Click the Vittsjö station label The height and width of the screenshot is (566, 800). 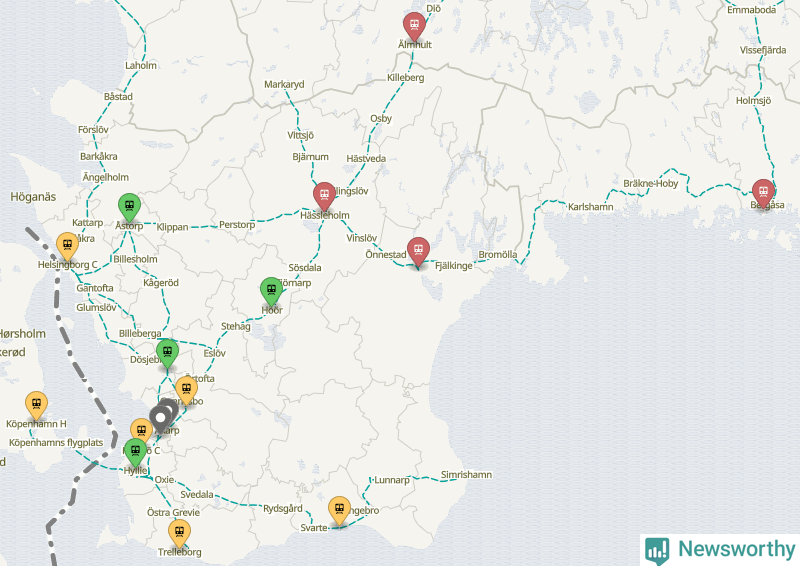pyautogui.click(x=300, y=135)
